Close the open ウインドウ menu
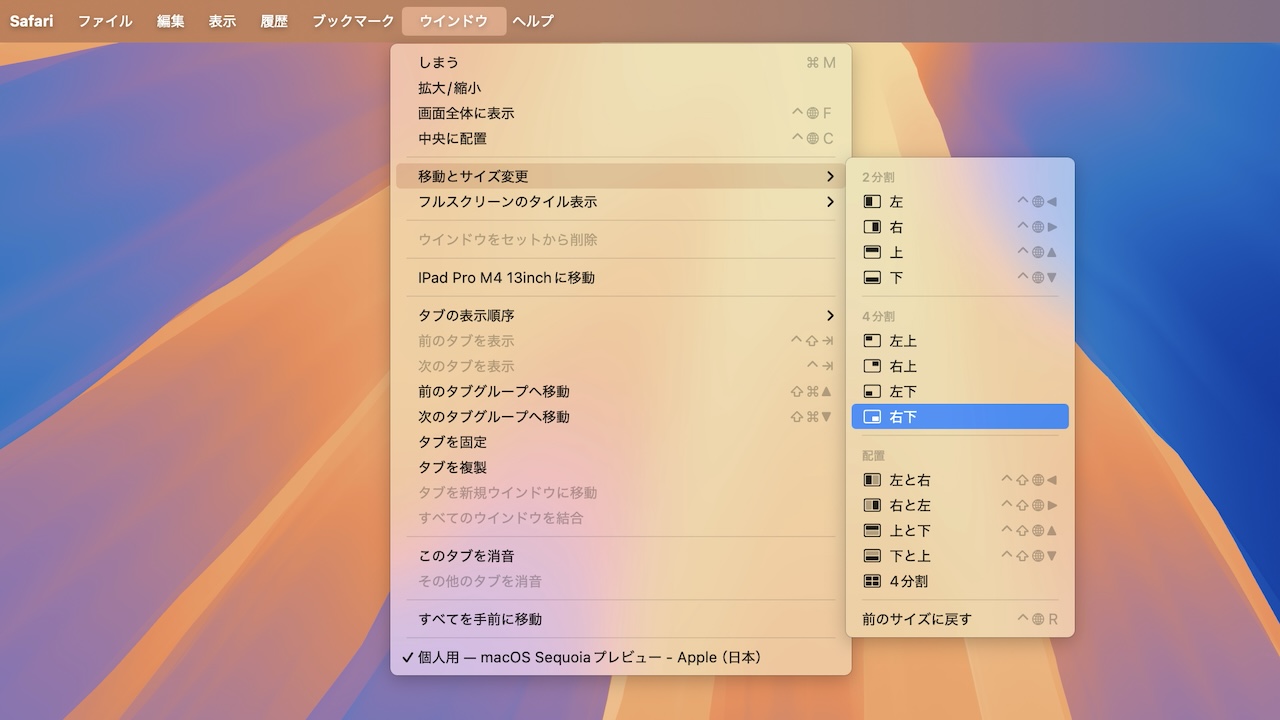The image size is (1280, 720). (x=454, y=21)
